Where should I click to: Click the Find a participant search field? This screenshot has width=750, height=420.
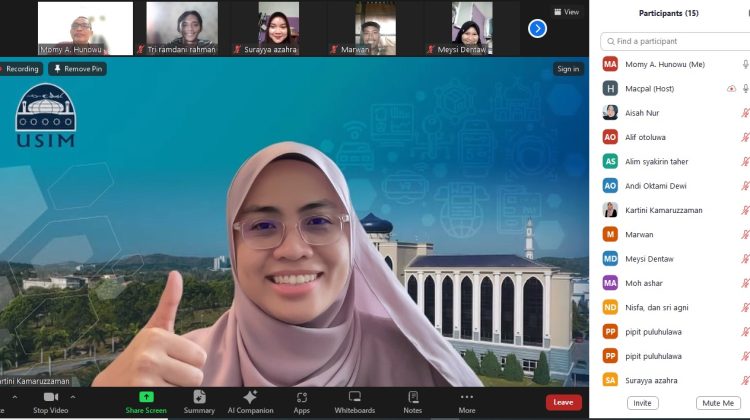click(675, 41)
